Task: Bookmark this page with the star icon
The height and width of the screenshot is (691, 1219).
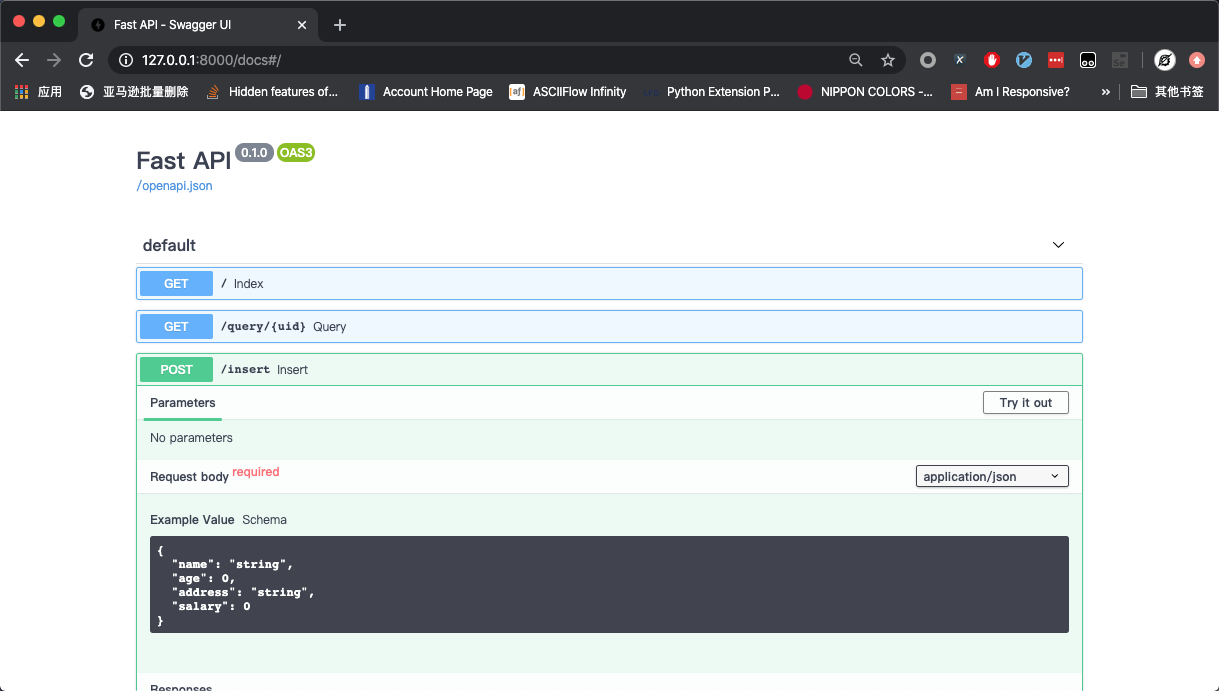Action: (888, 60)
